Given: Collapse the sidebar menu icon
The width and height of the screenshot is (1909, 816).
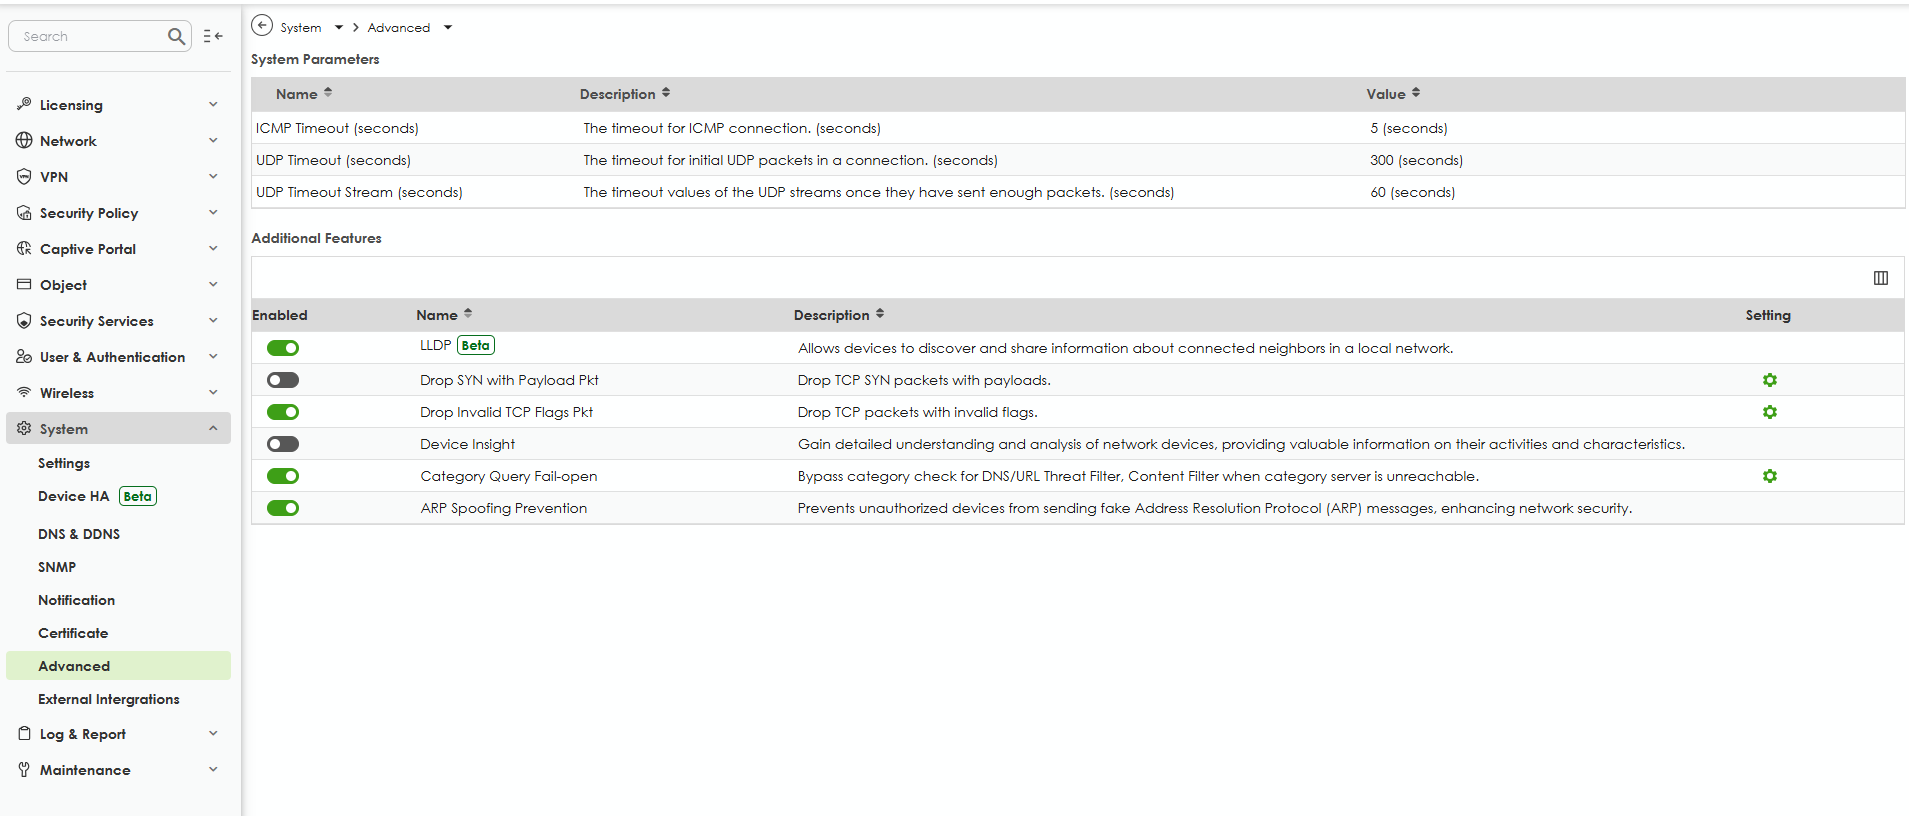Looking at the screenshot, I should (x=213, y=36).
